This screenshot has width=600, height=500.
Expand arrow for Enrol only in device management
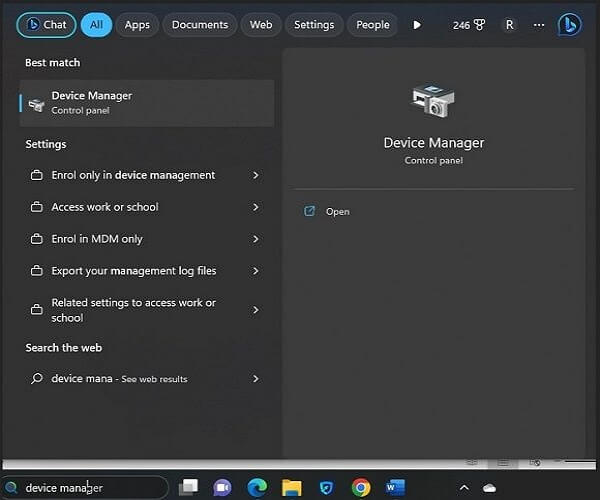(x=256, y=175)
